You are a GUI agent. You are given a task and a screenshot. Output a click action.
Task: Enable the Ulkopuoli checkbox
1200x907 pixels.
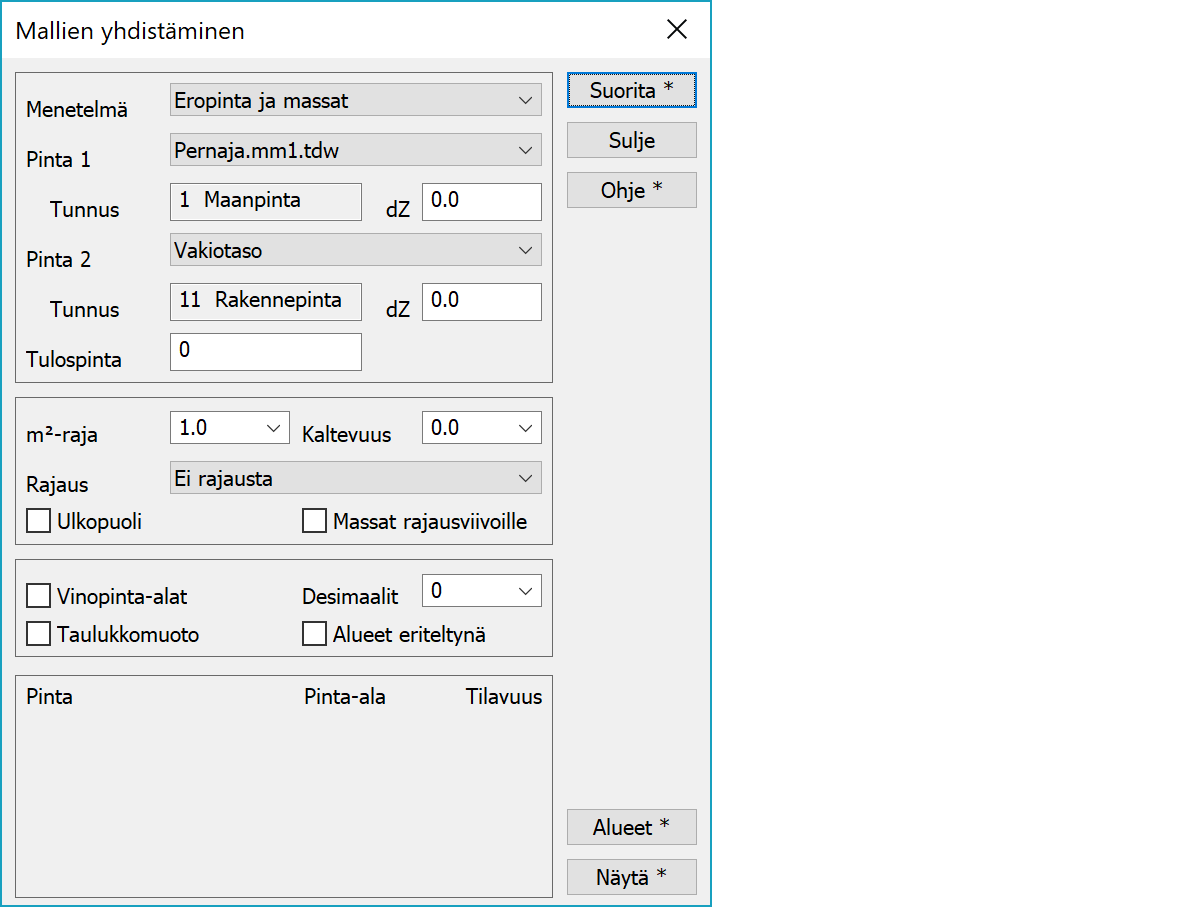[x=39, y=522]
